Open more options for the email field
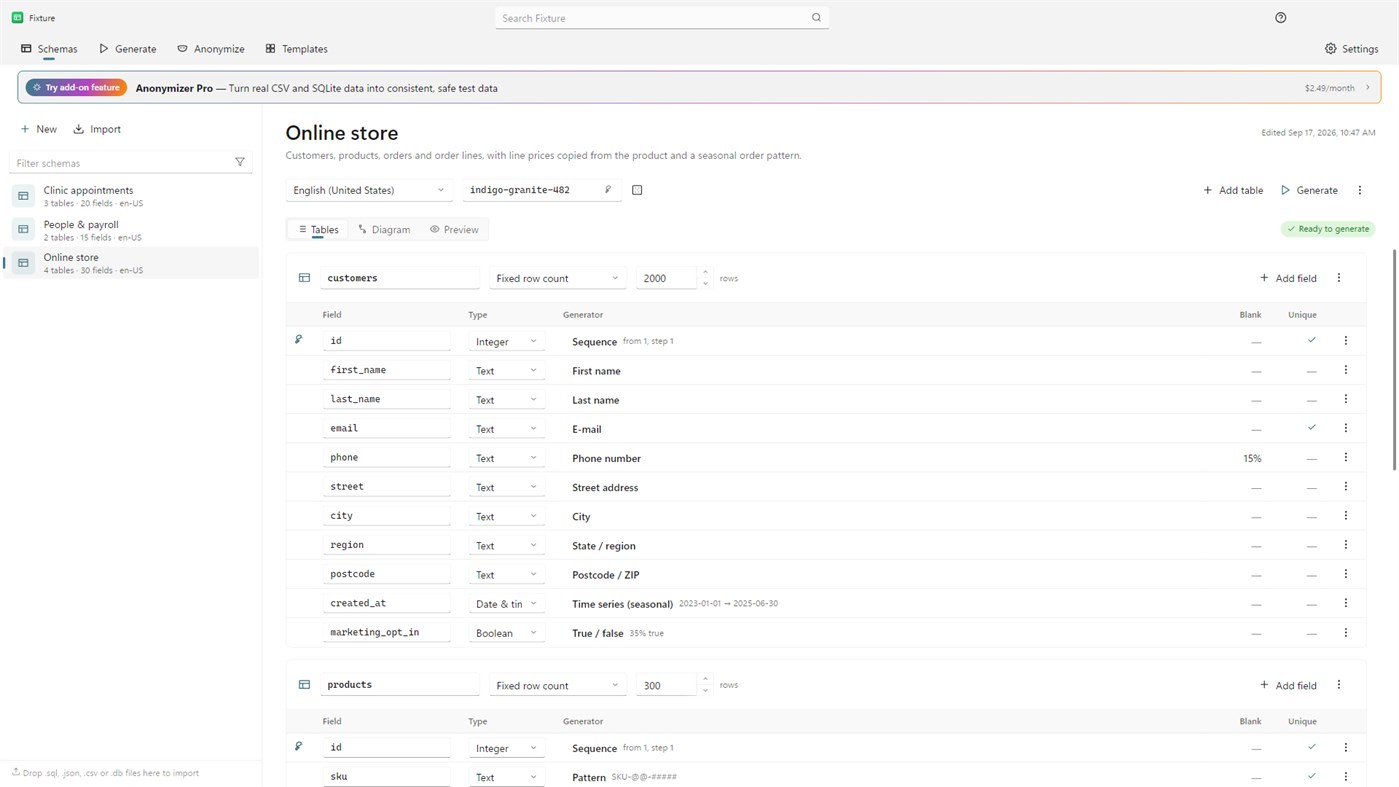Viewport: 1399px width, 787px height. (x=1346, y=428)
